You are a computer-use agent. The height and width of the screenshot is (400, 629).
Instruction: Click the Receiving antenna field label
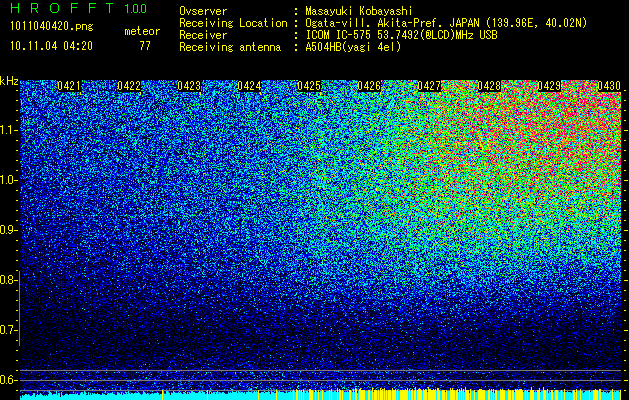click(230, 47)
